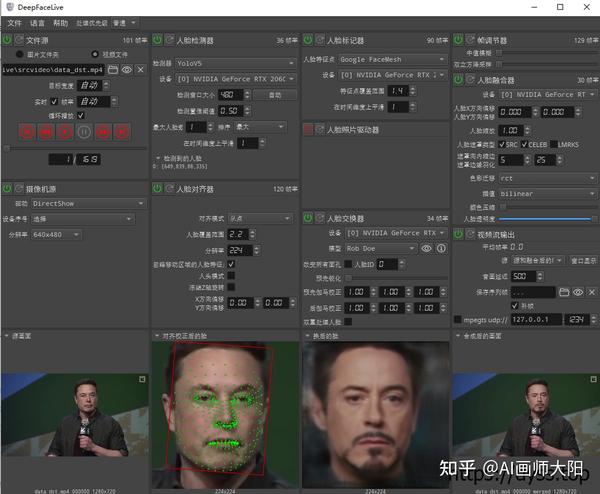This screenshot has height=494, width=600.
Task: Open process priority dropdown in menu bar
Action: coord(125,23)
